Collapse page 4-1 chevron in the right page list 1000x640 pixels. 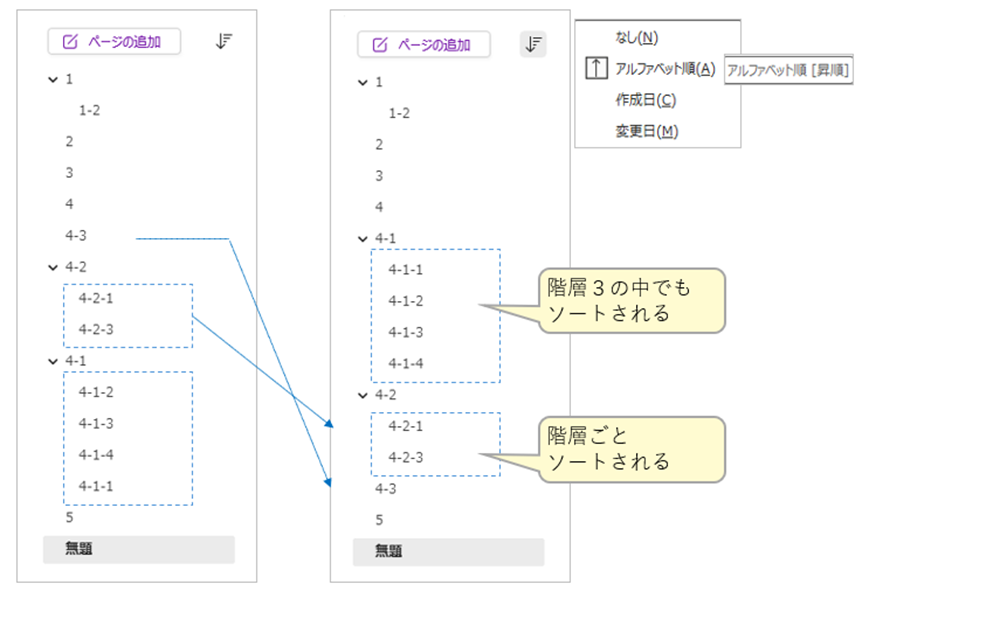click(x=363, y=239)
